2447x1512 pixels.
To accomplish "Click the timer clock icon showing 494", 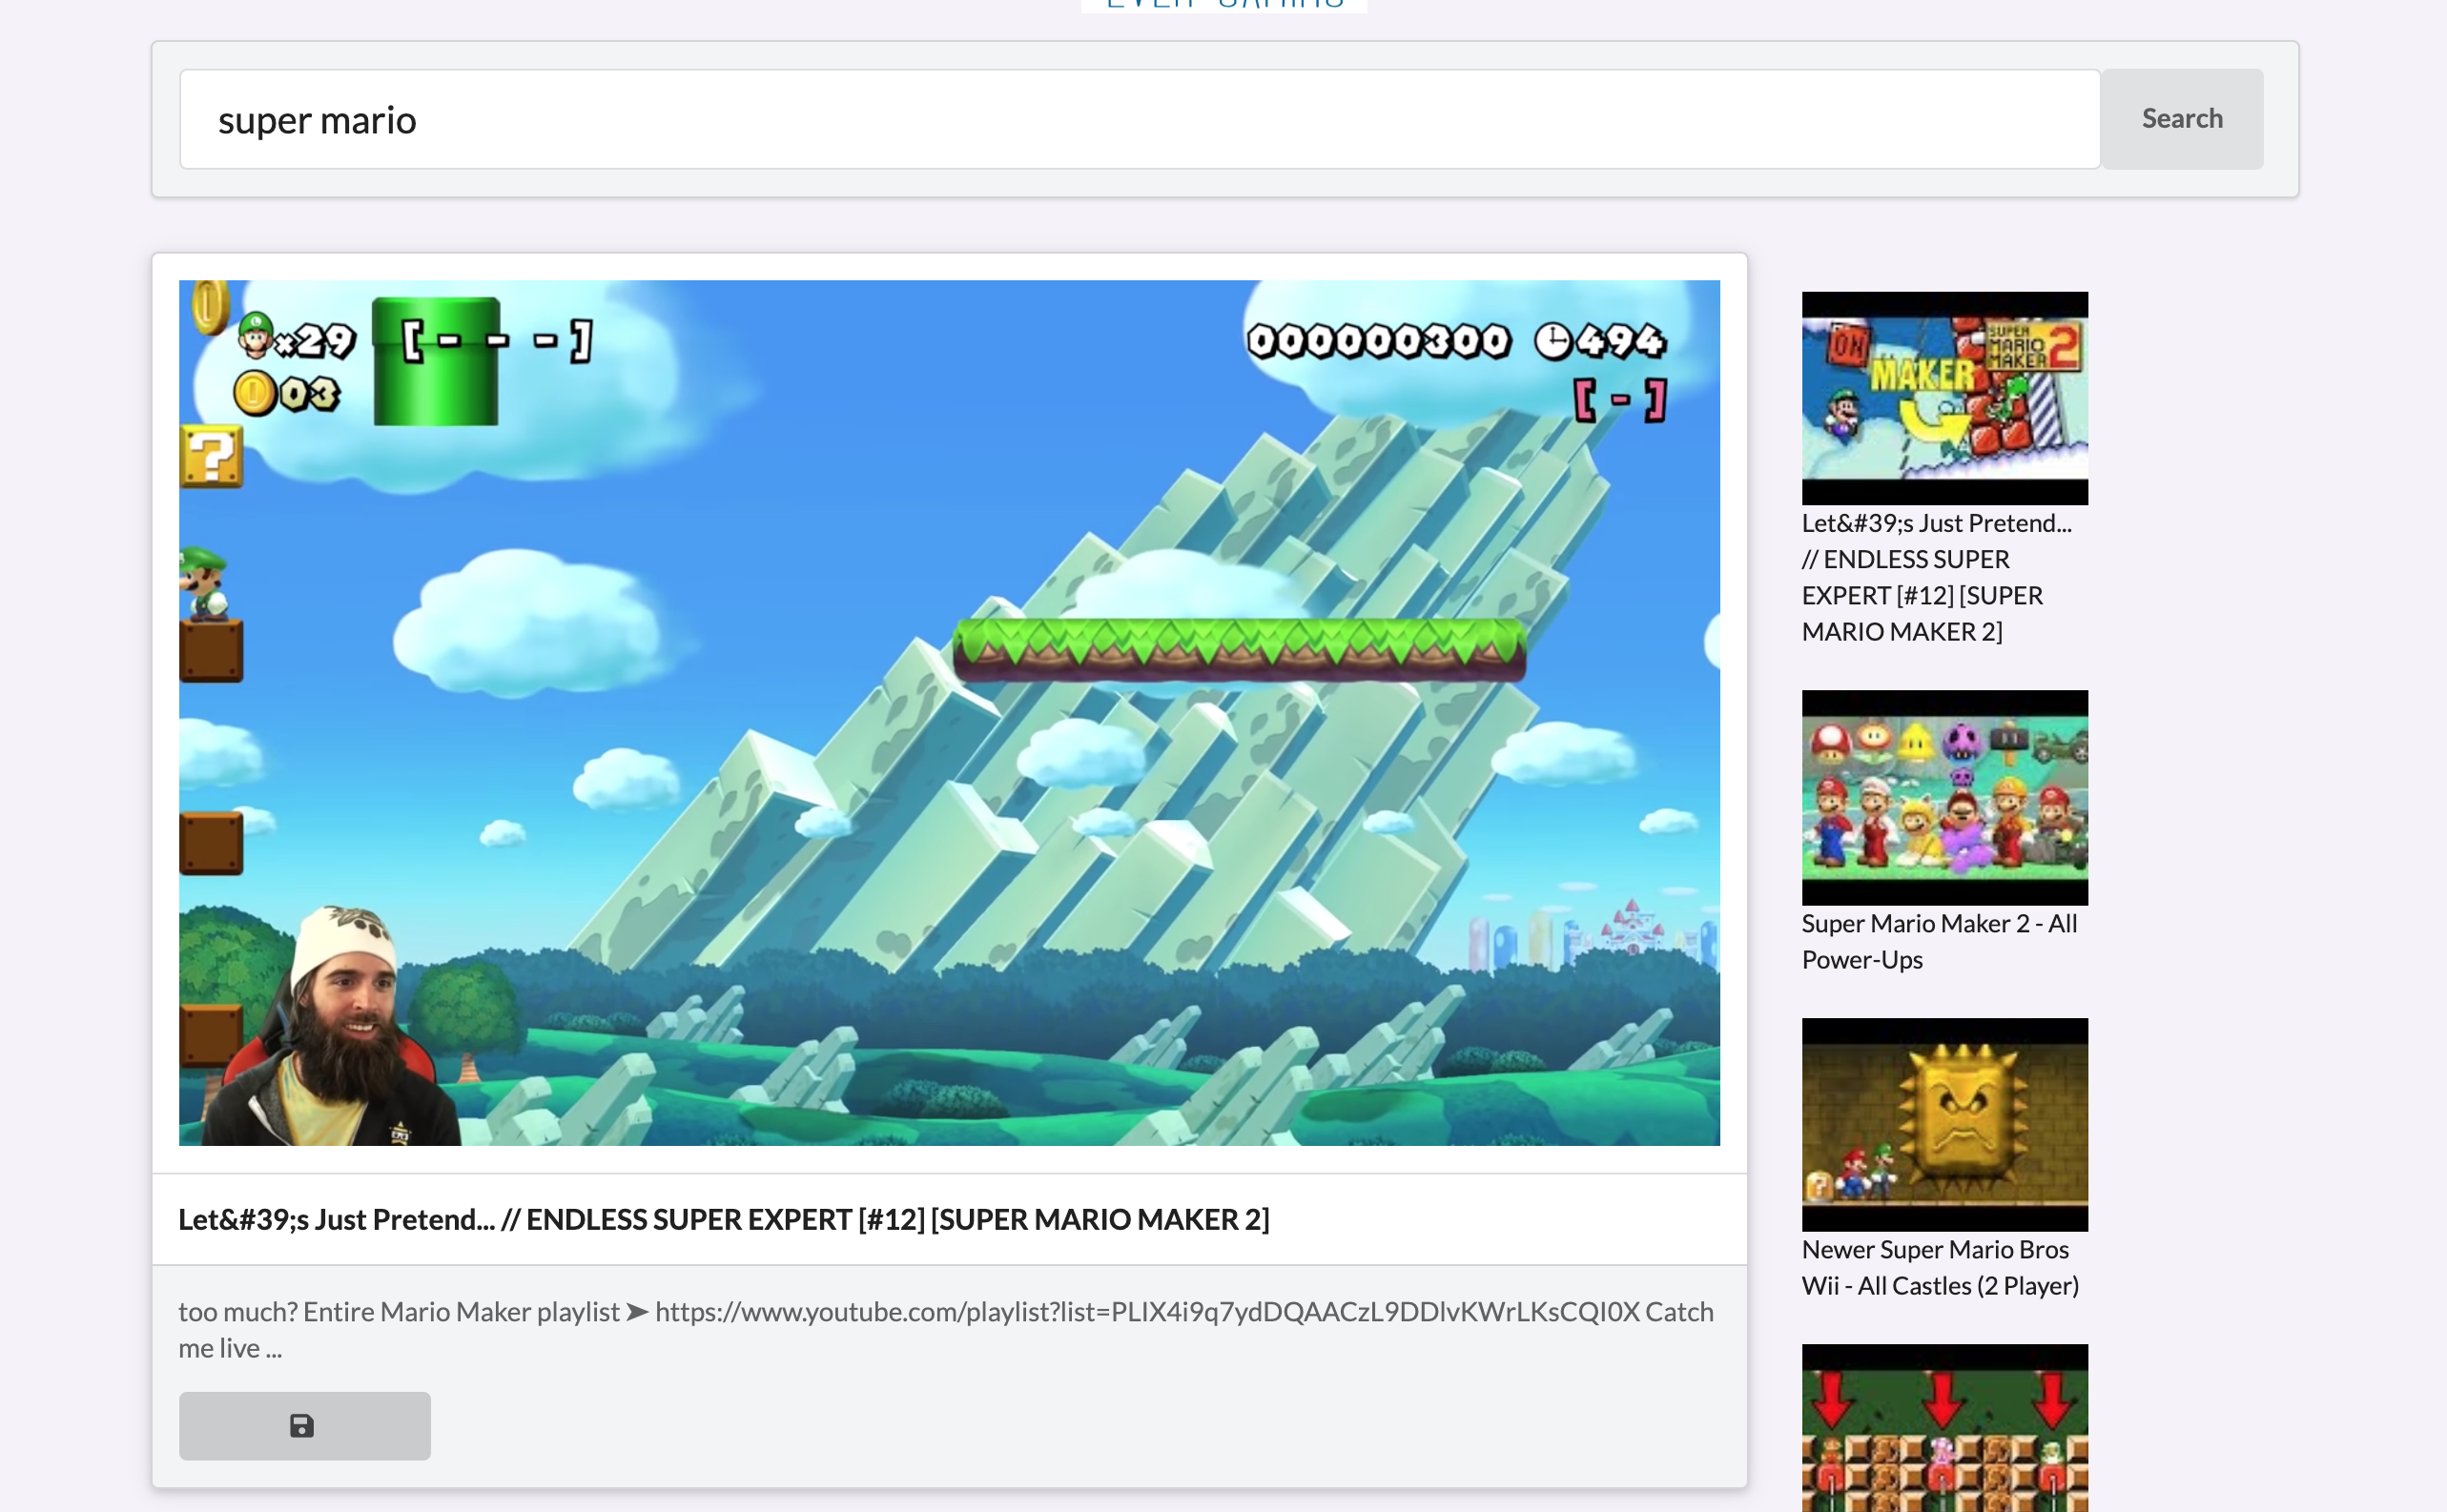I will pos(1552,342).
